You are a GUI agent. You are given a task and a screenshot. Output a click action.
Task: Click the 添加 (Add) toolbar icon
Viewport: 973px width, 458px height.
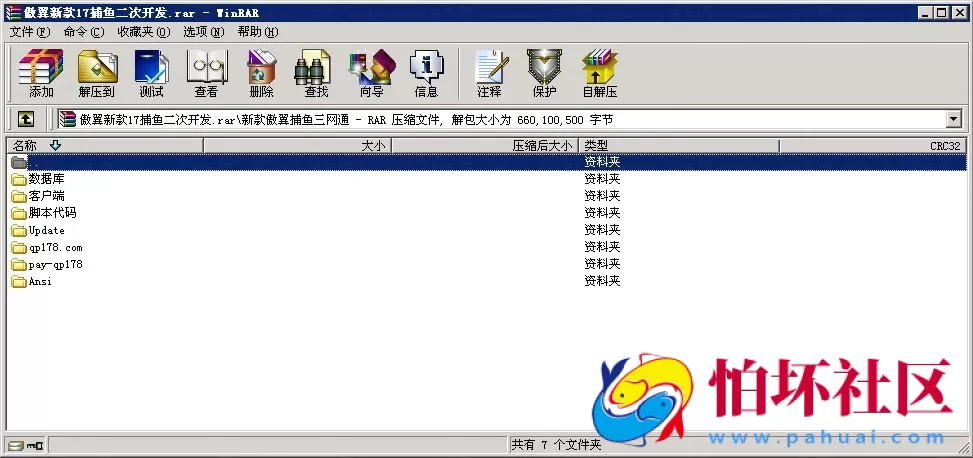[41, 73]
